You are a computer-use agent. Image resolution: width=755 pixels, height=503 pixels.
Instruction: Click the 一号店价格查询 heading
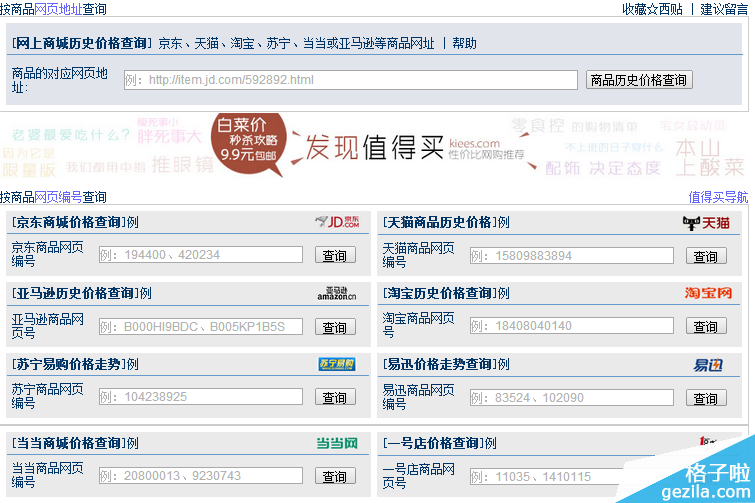[434, 443]
